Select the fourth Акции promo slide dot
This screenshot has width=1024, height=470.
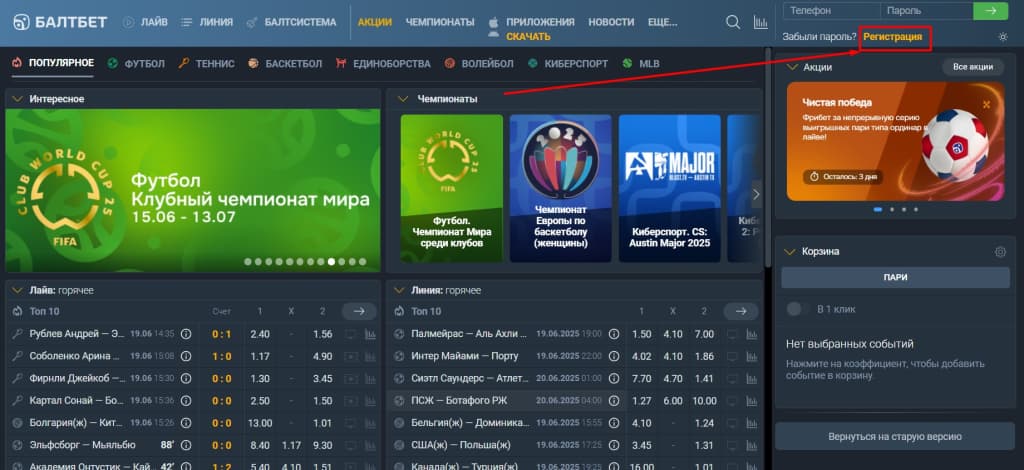[916, 210]
